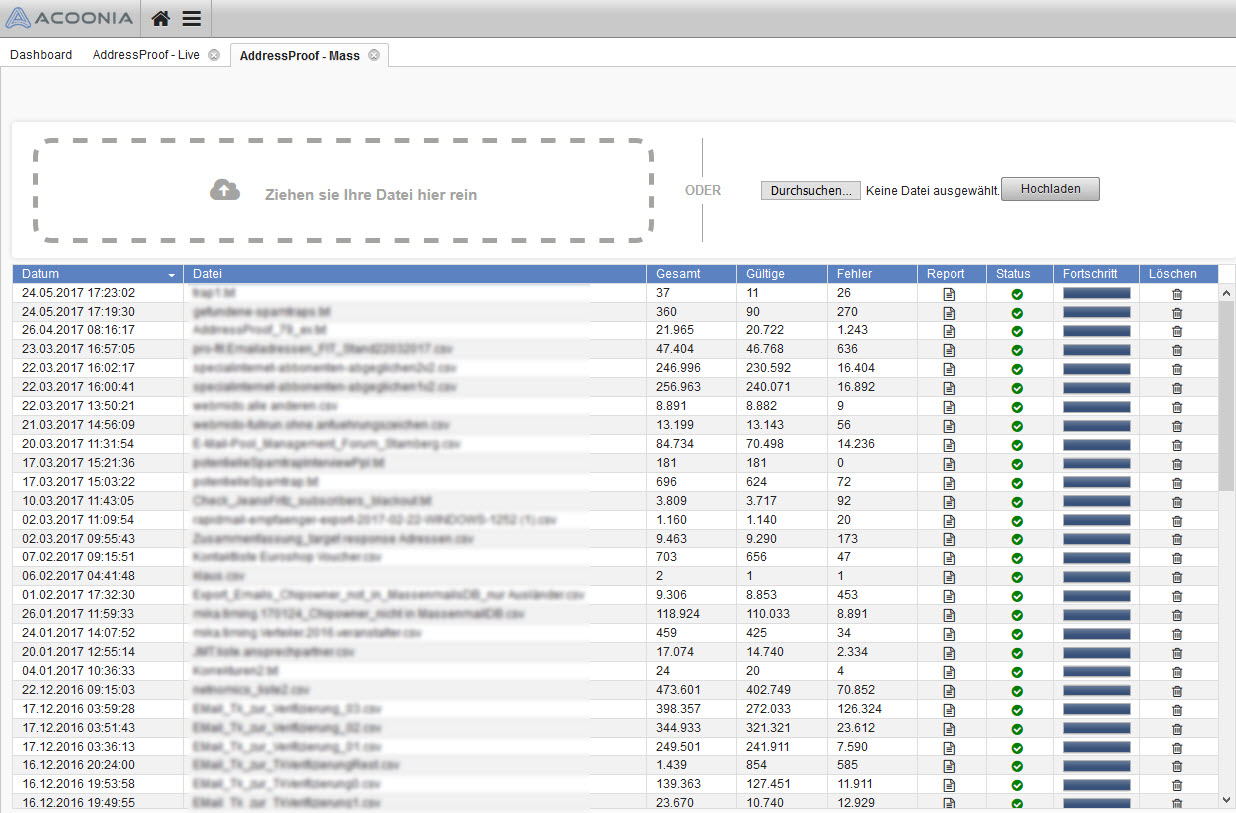This screenshot has width=1236, height=813.
Task: Click the table vertical scrollbar thumb
Action: click(1227, 396)
